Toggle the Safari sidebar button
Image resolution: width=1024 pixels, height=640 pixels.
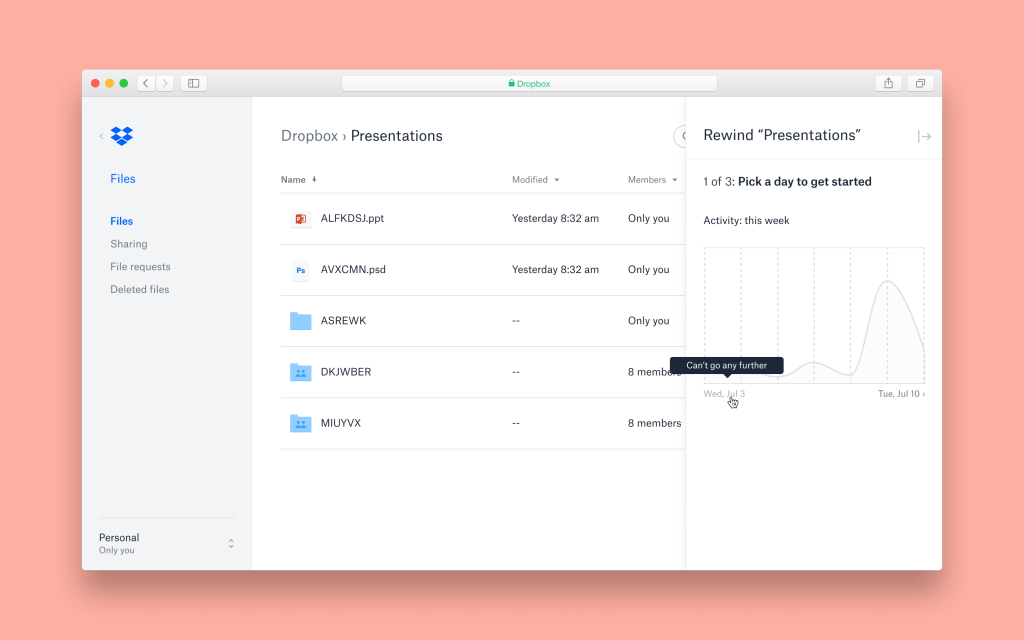point(194,83)
